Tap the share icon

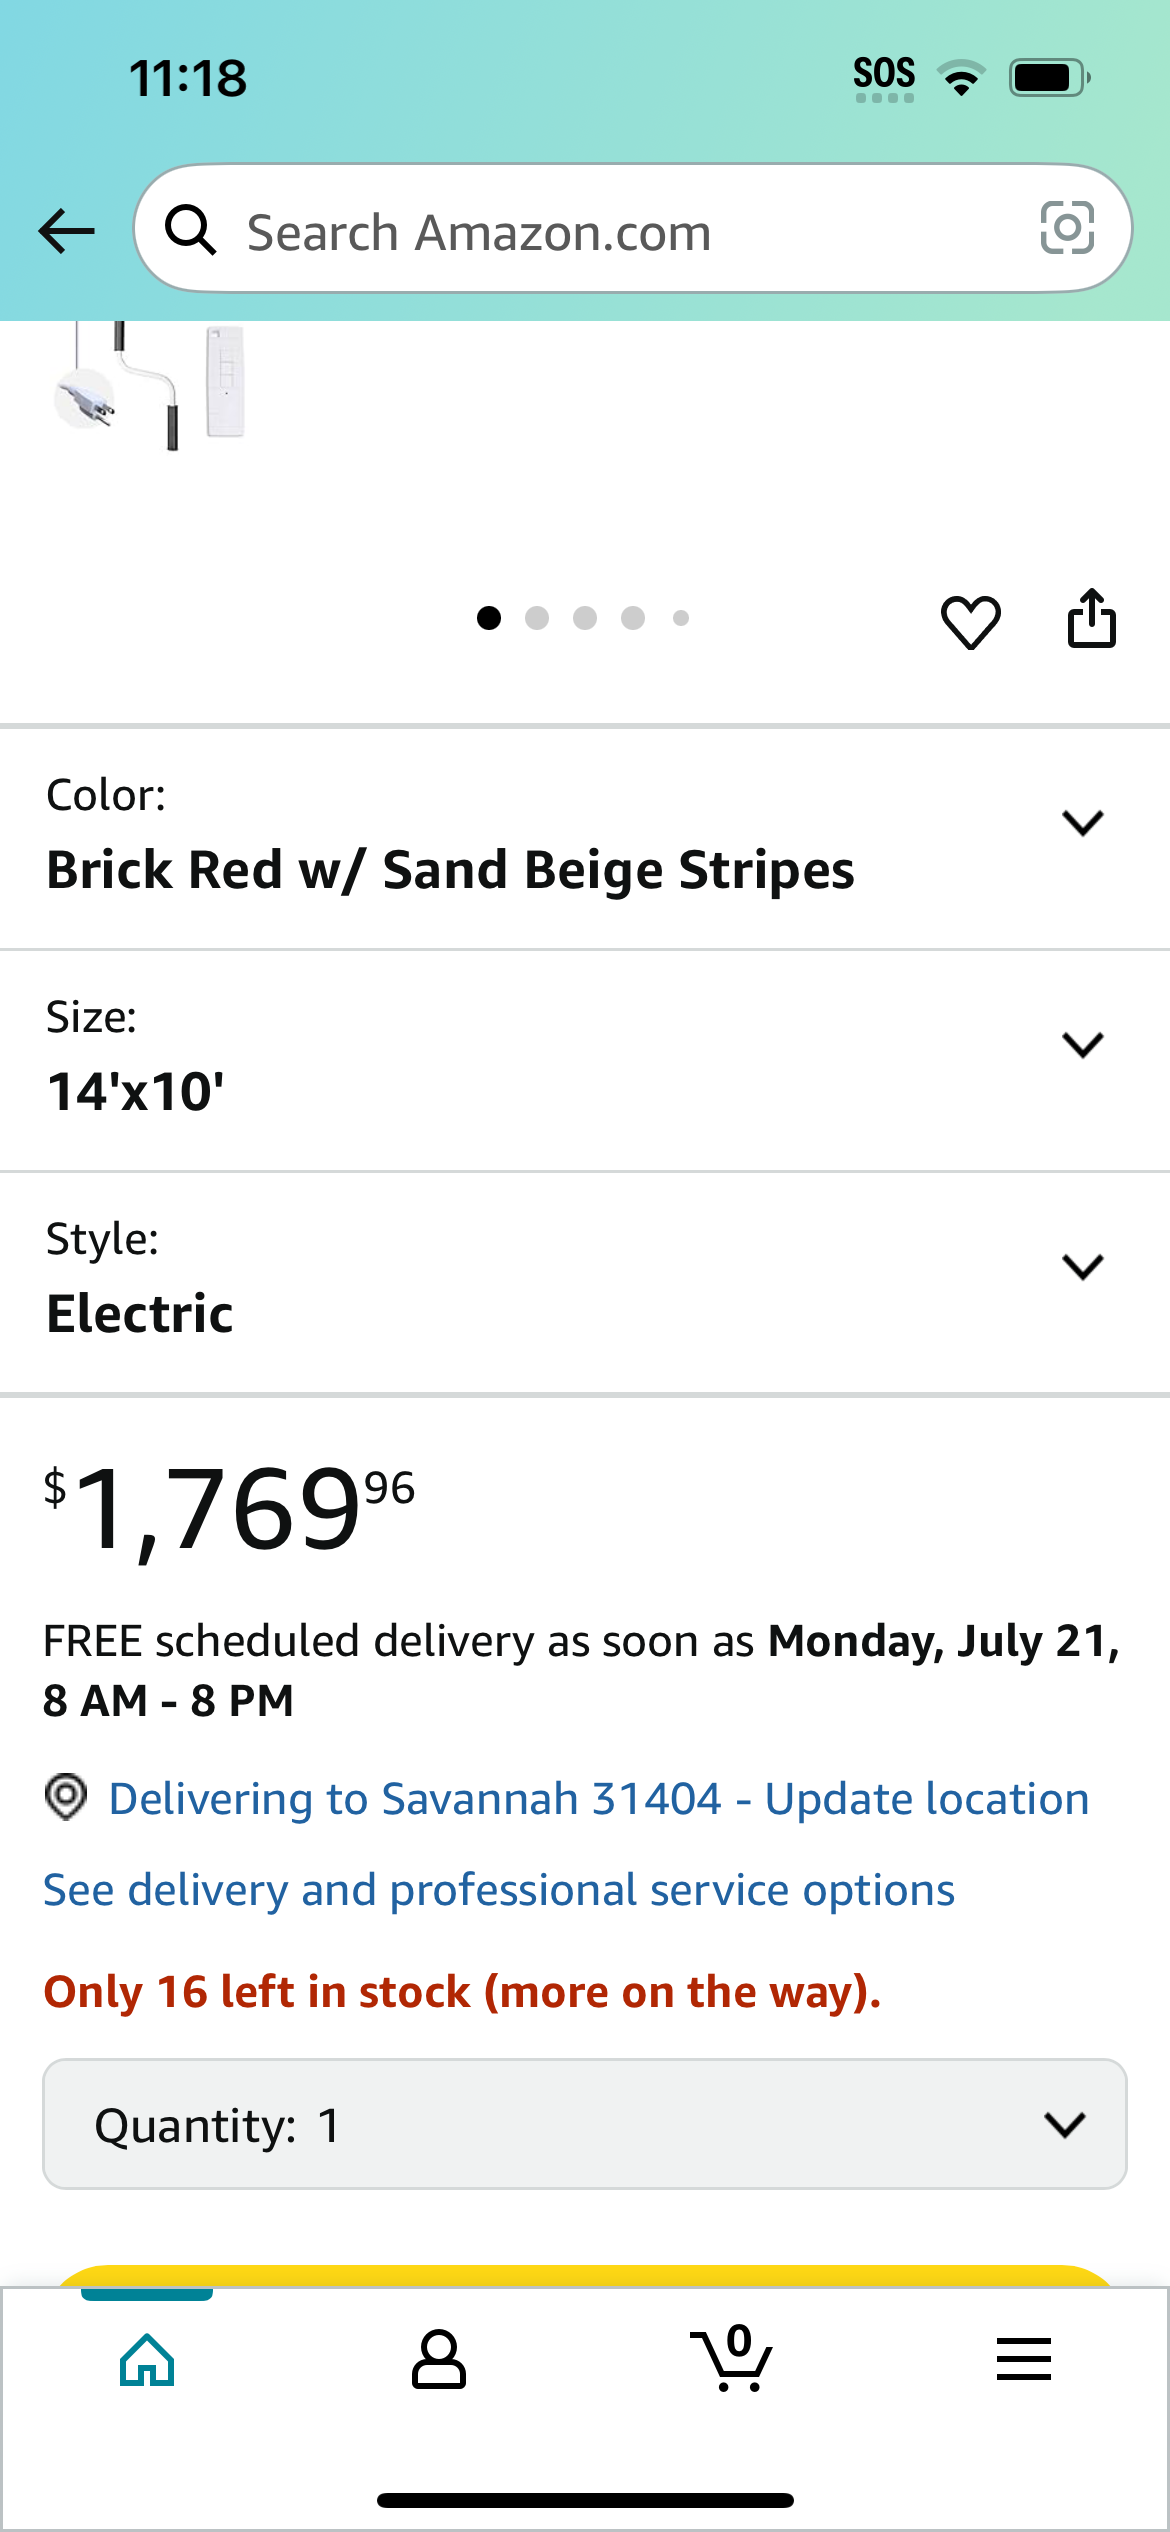point(1091,618)
